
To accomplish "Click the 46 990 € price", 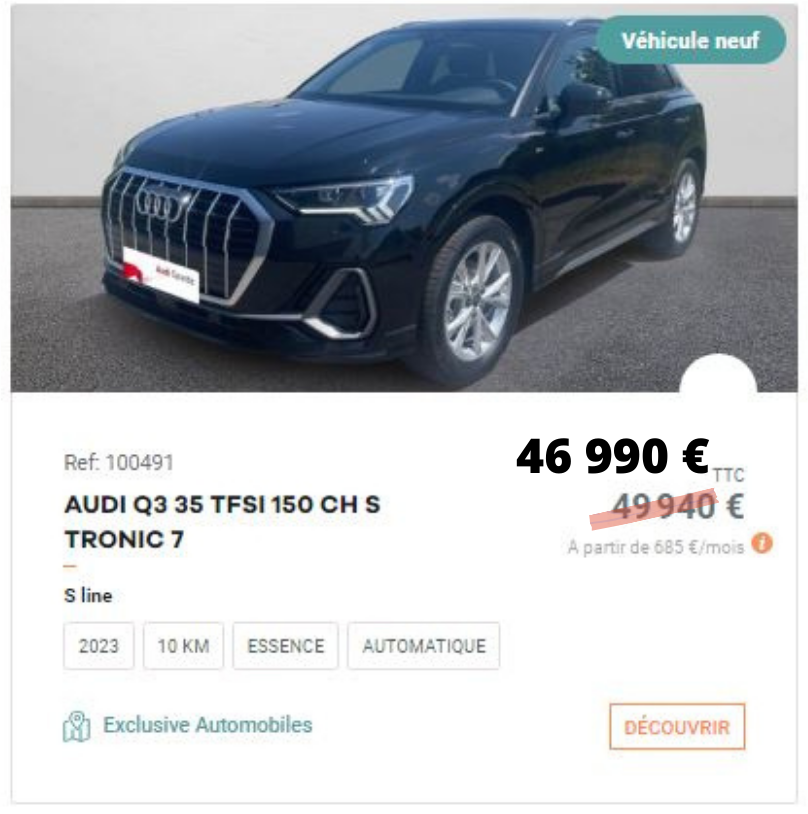I will [613, 456].
